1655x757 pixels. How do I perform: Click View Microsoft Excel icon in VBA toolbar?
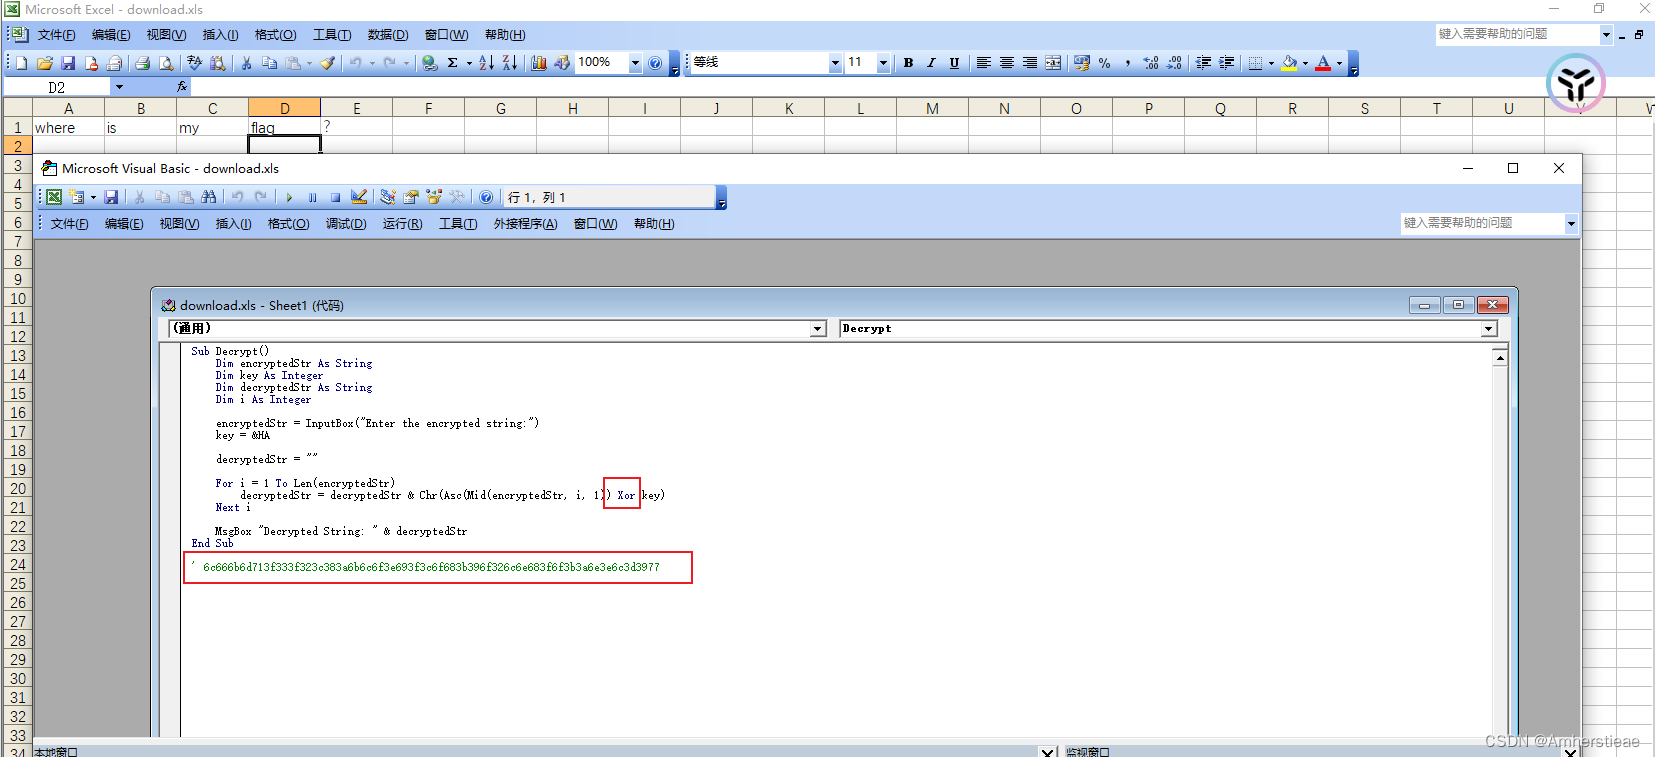[x=54, y=198]
